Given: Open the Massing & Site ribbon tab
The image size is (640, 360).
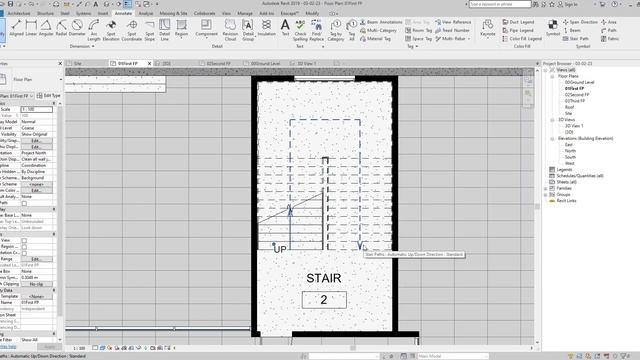Looking at the screenshot, I should [173, 13].
